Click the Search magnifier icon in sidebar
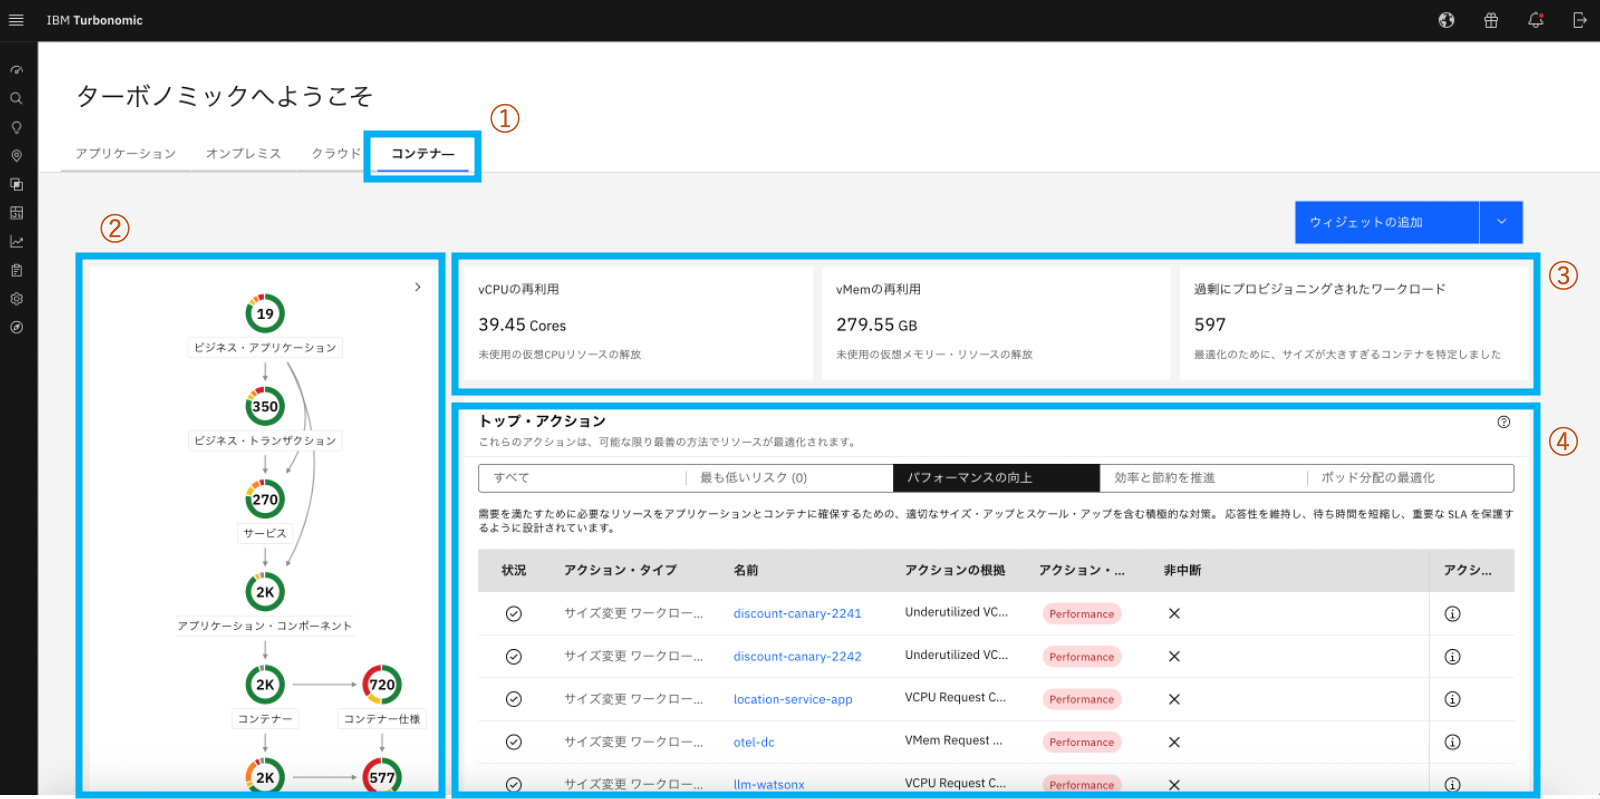 [x=16, y=99]
